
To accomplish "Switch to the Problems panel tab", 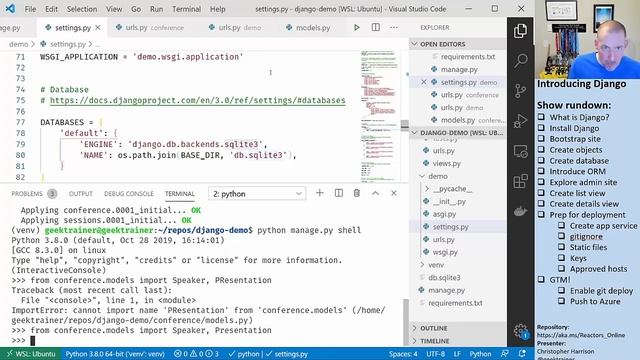I will tap(33, 193).
